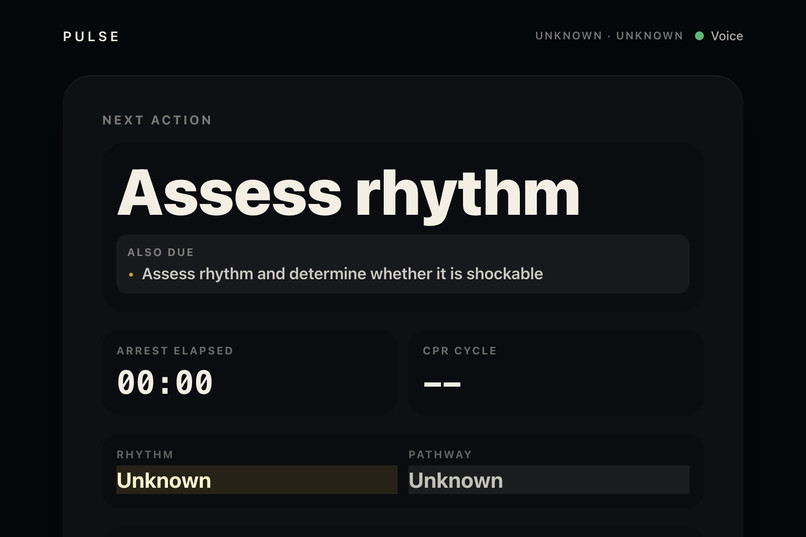
Task: Click the green Voice status dot
Action: [699, 36]
